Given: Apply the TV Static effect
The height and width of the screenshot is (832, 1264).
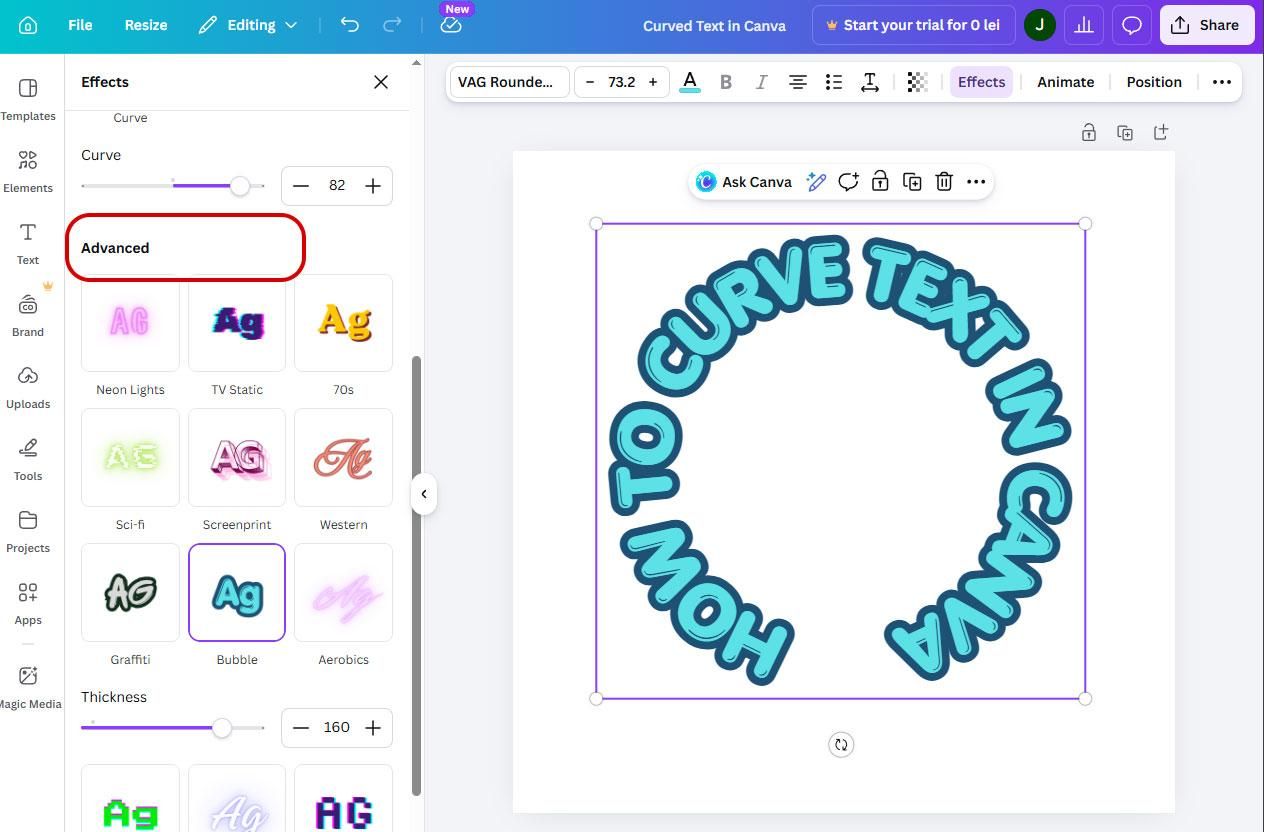Looking at the screenshot, I should pyautogui.click(x=237, y=323).
